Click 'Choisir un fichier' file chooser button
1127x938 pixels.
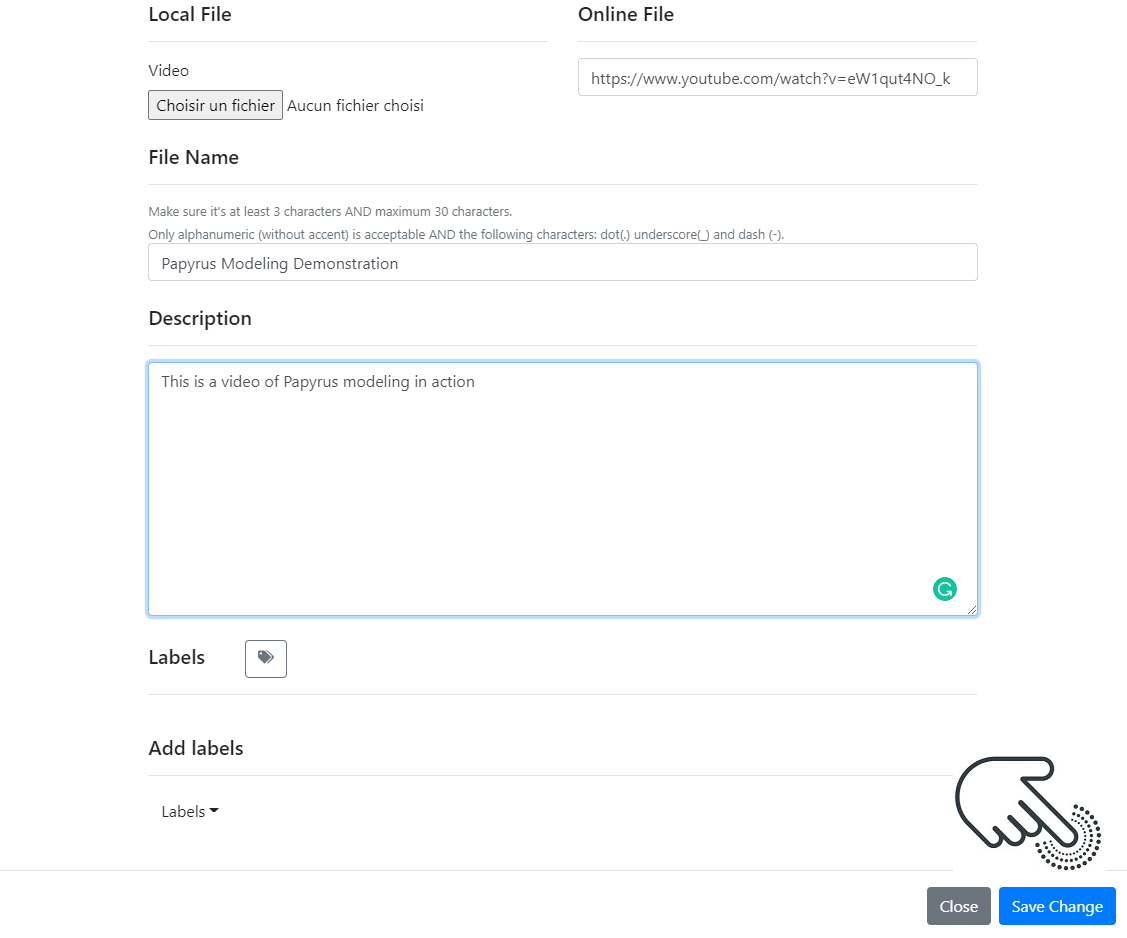point(215,105)
